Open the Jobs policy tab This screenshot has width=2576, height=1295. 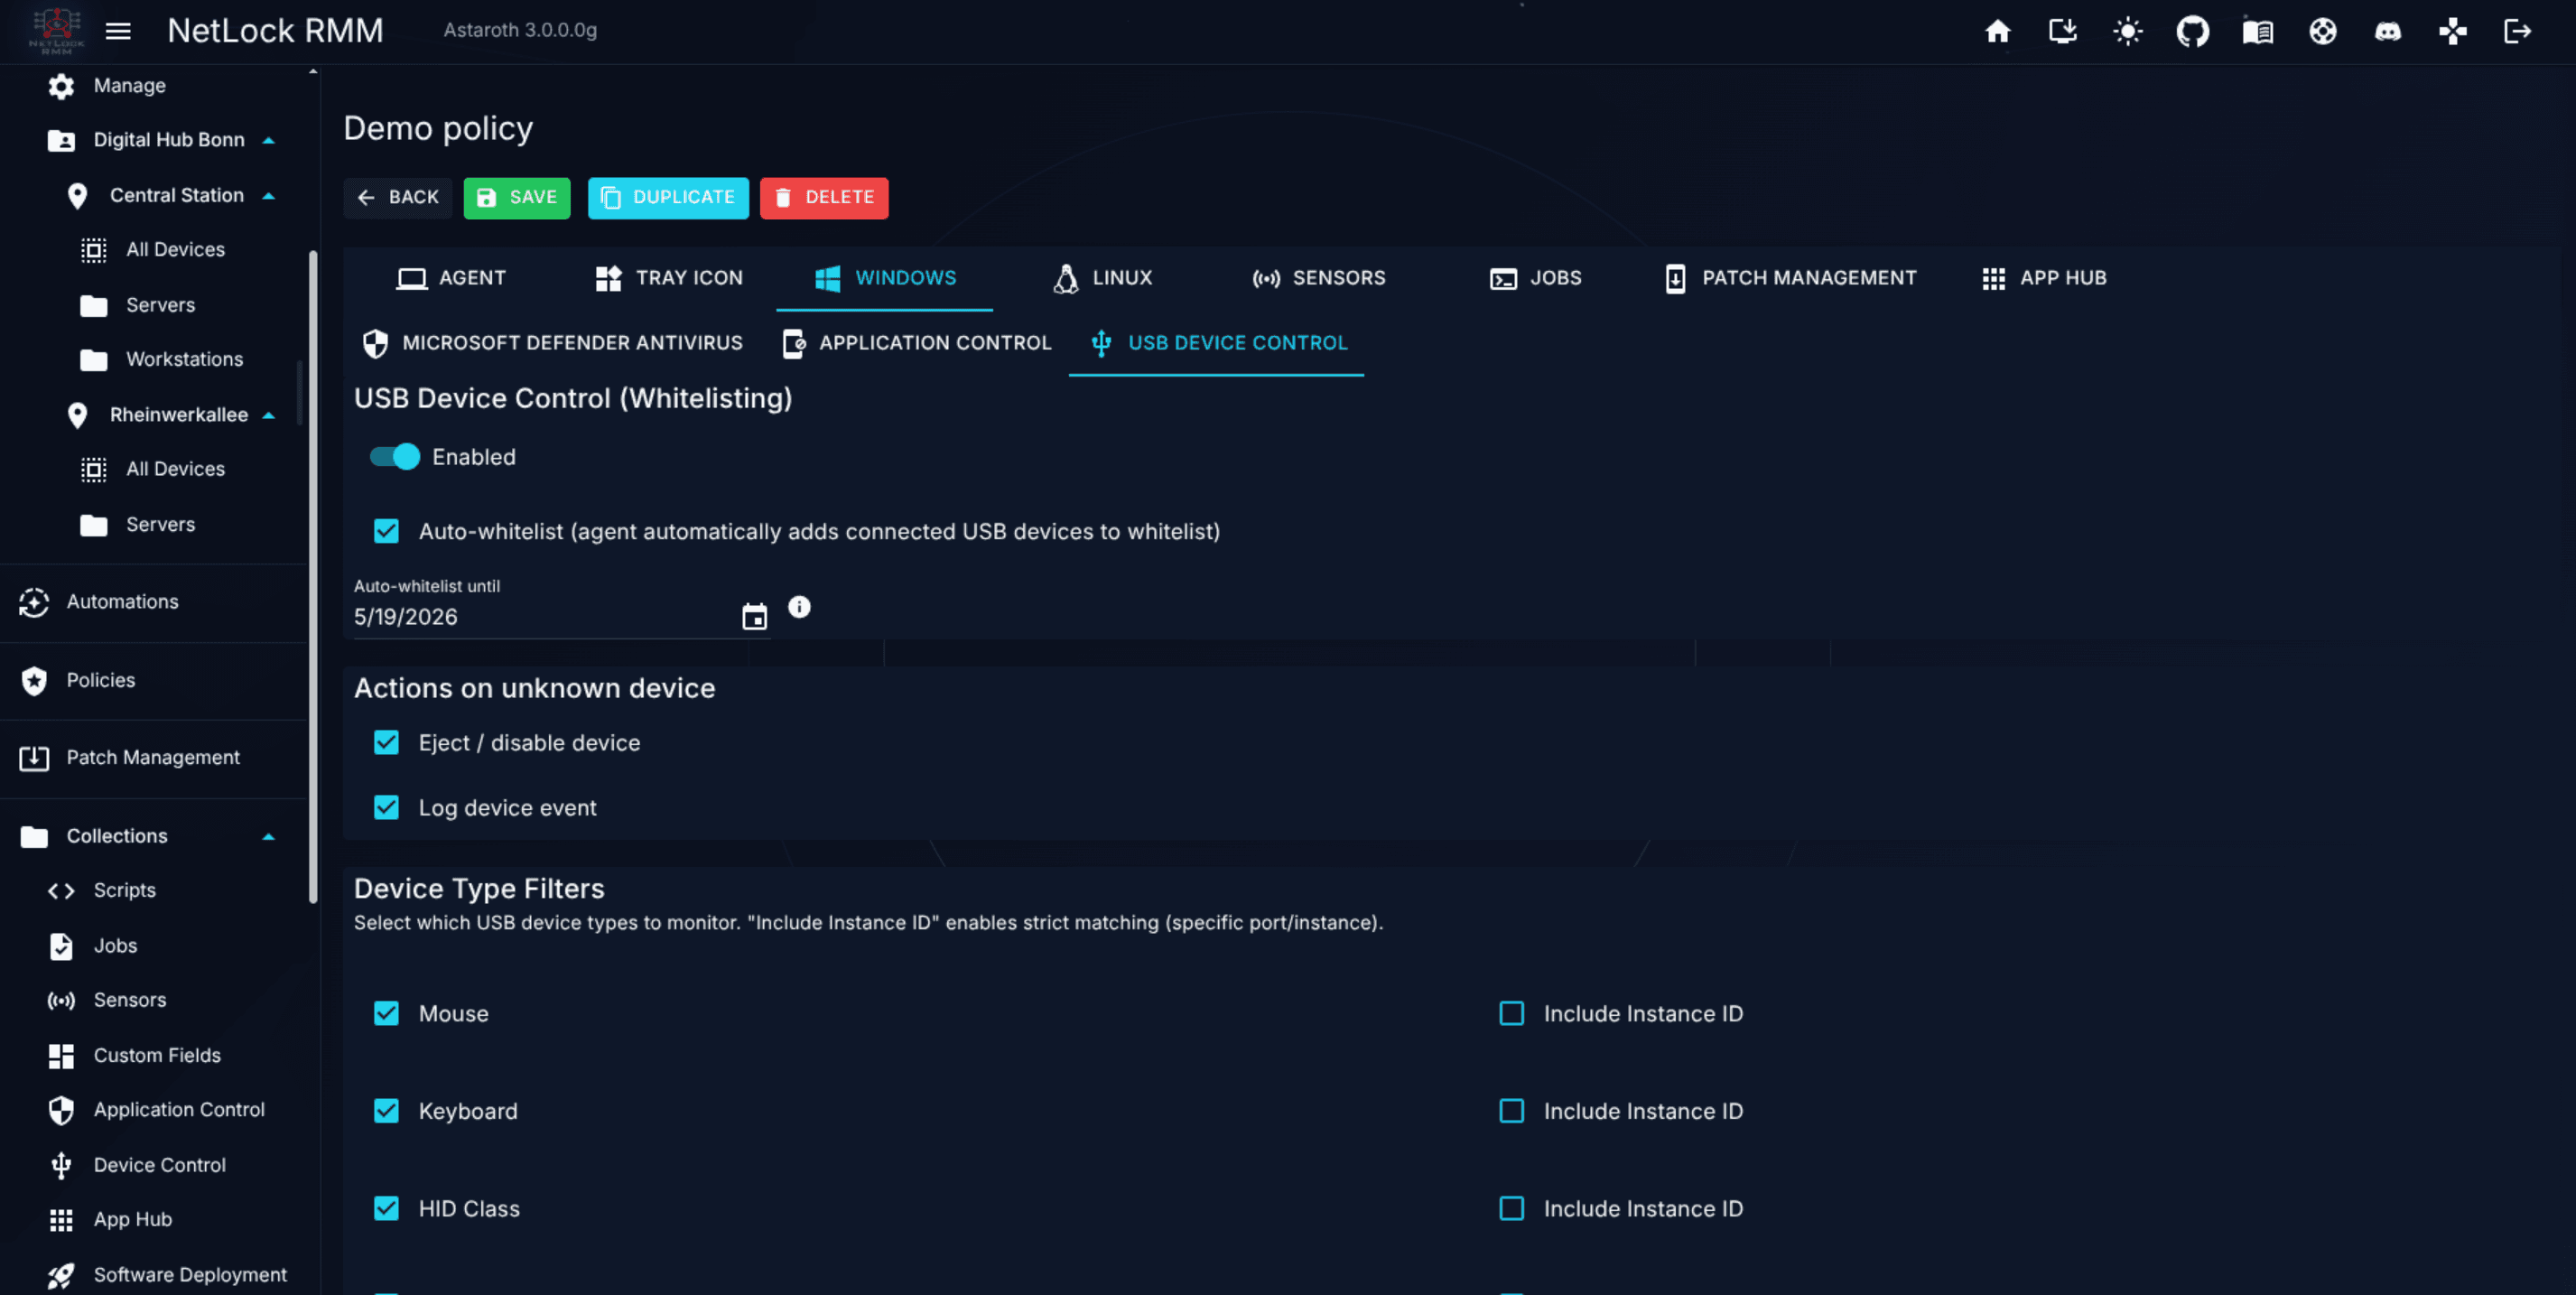click(1535, 278)
